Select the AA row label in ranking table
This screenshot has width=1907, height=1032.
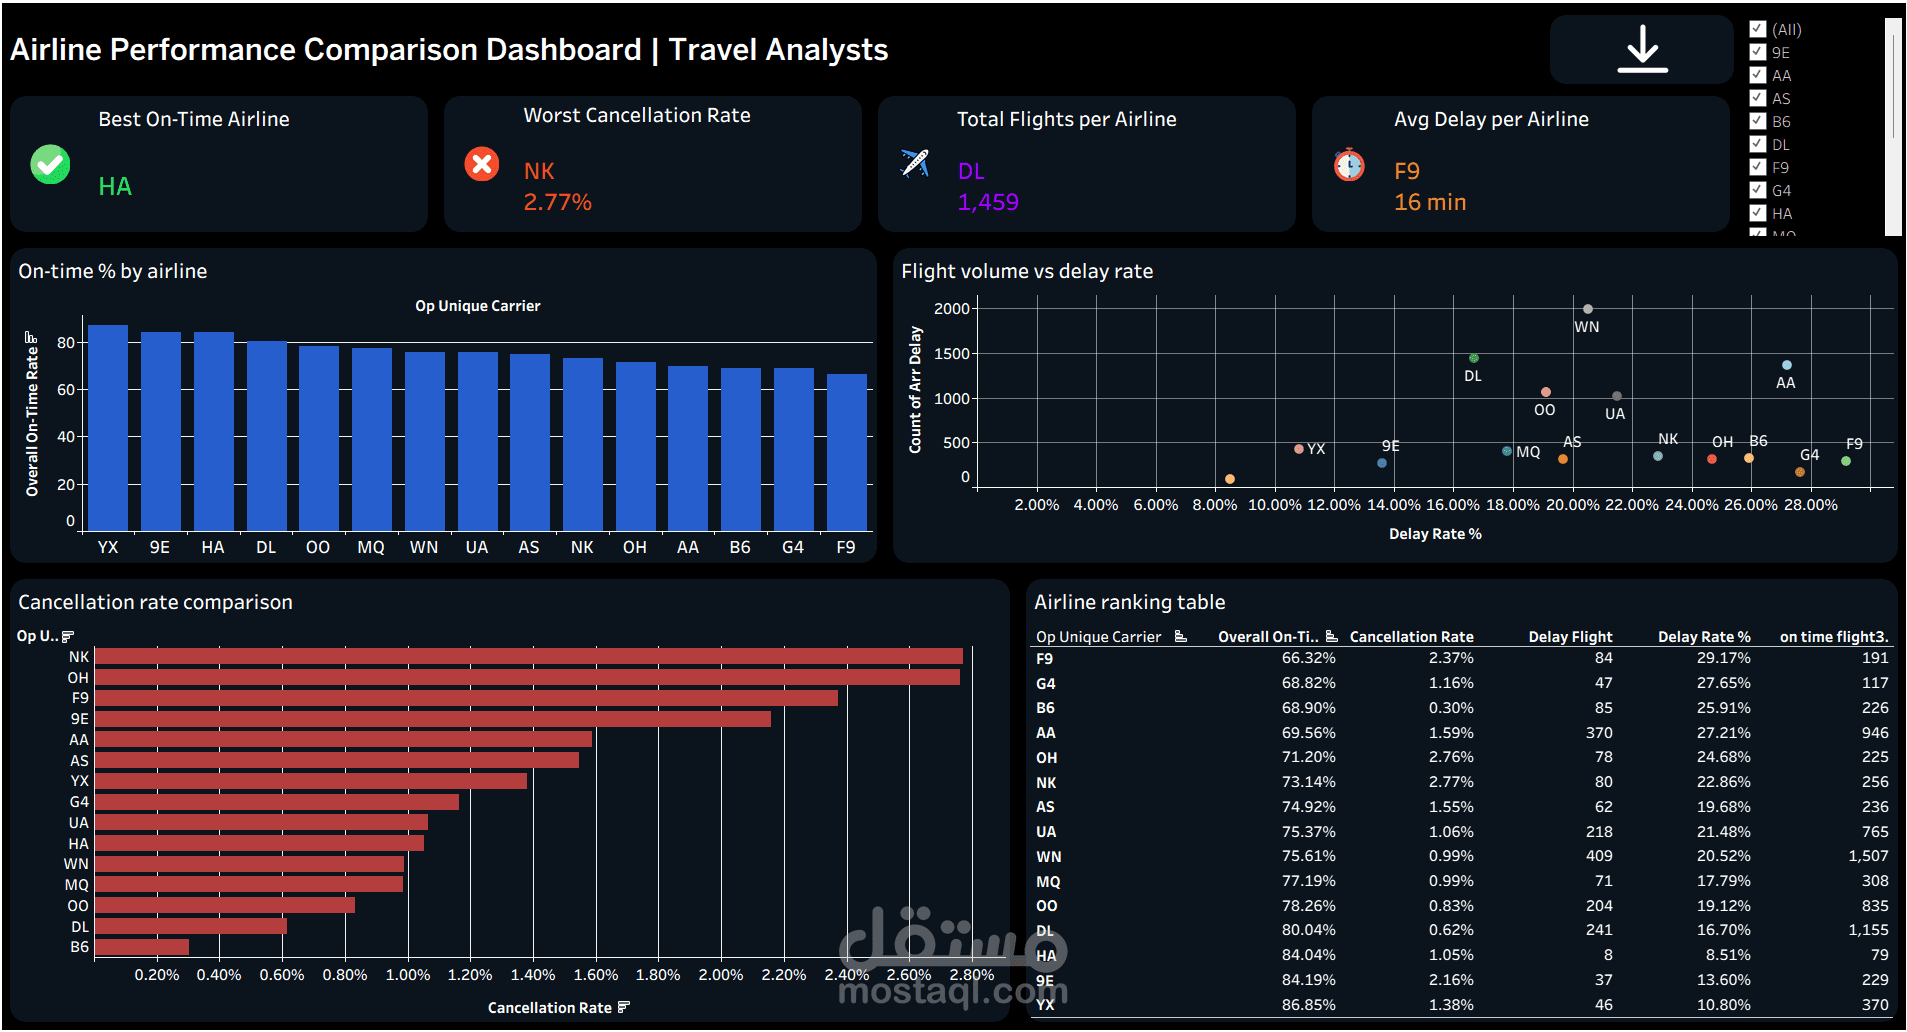coord(1046,733)
